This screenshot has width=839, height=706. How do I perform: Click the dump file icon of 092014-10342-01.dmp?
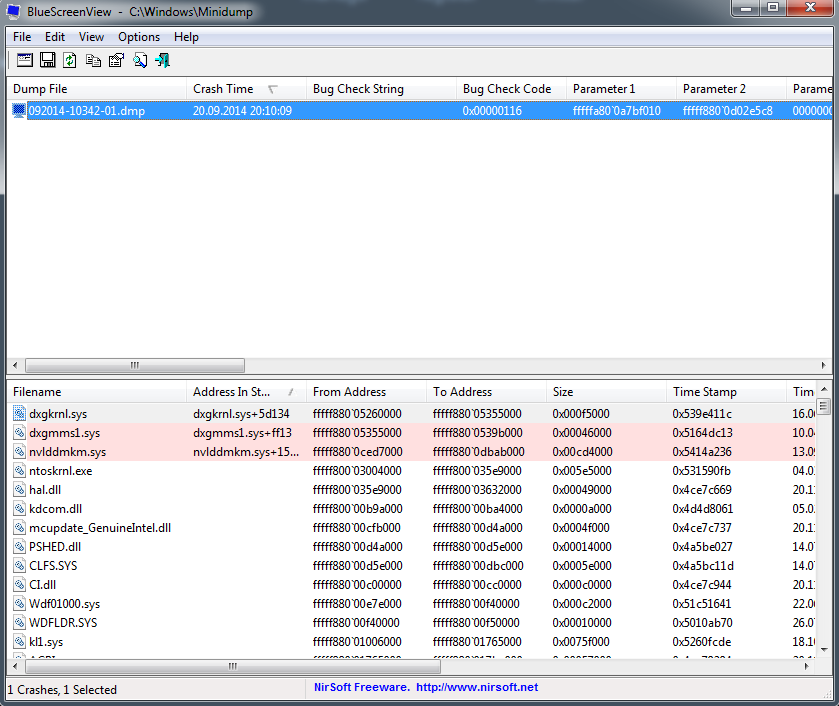click(19, 111)
